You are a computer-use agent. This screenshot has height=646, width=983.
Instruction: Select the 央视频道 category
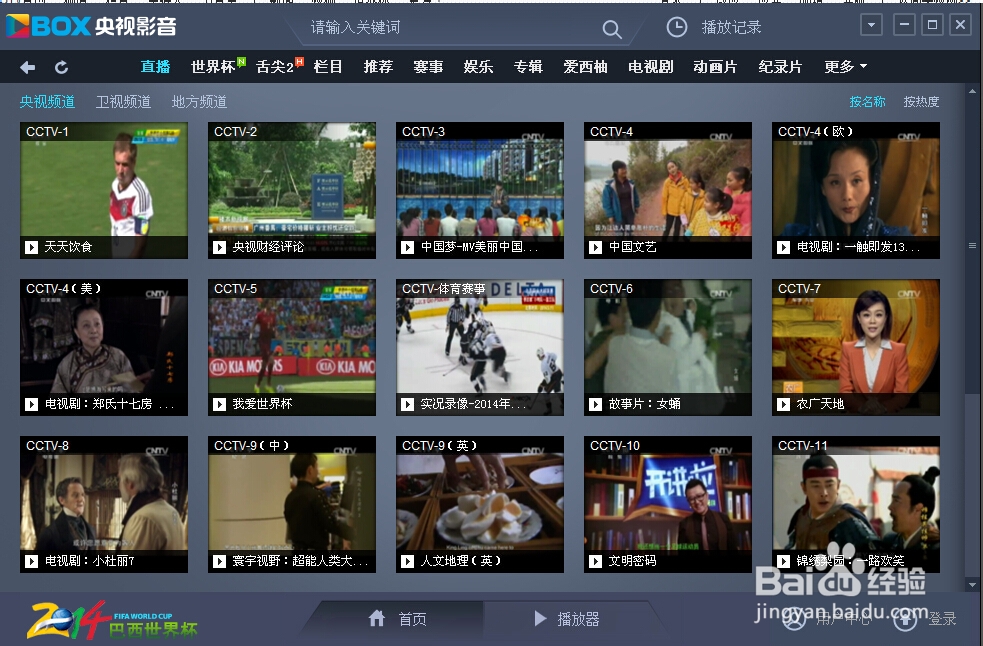(x=47, y=102)
